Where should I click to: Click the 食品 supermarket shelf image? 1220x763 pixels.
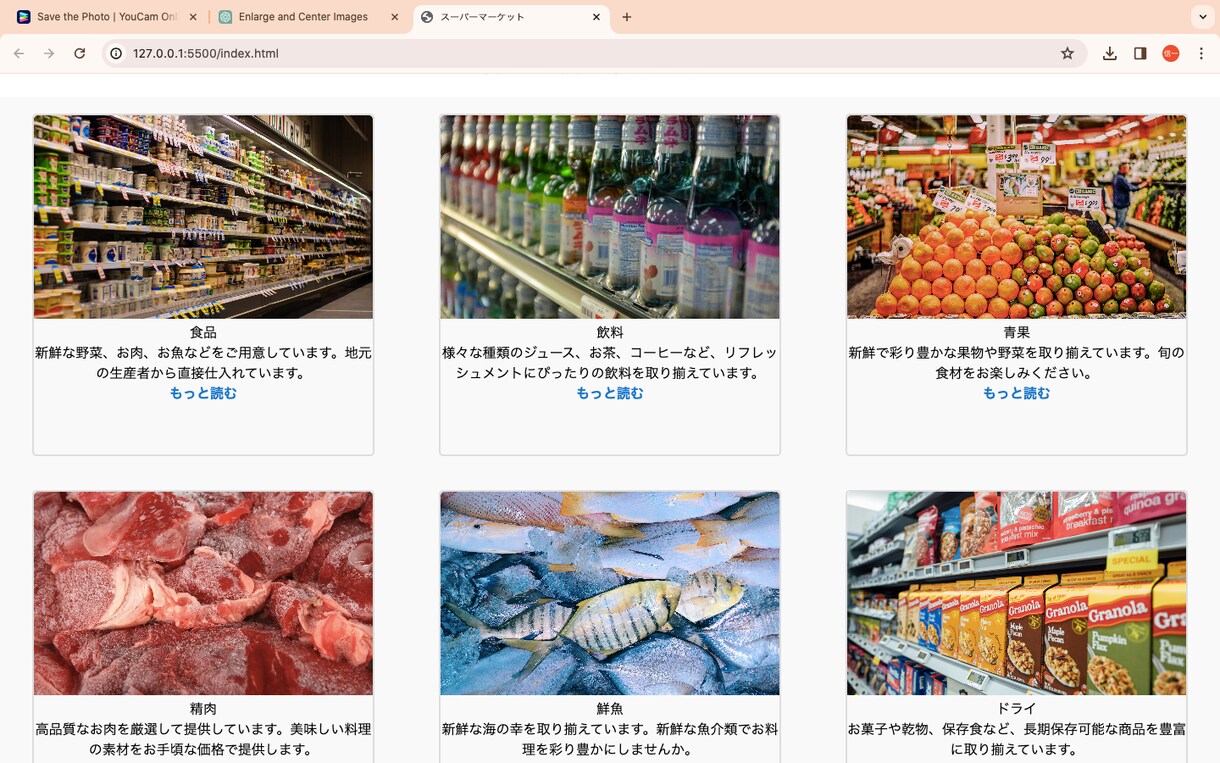tap(203, 217)
